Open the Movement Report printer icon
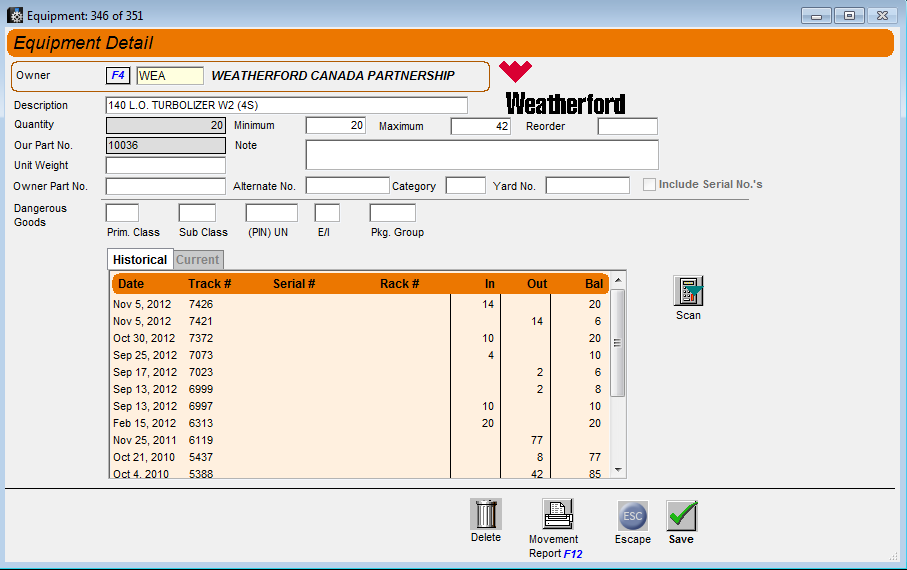 (557, 514)
